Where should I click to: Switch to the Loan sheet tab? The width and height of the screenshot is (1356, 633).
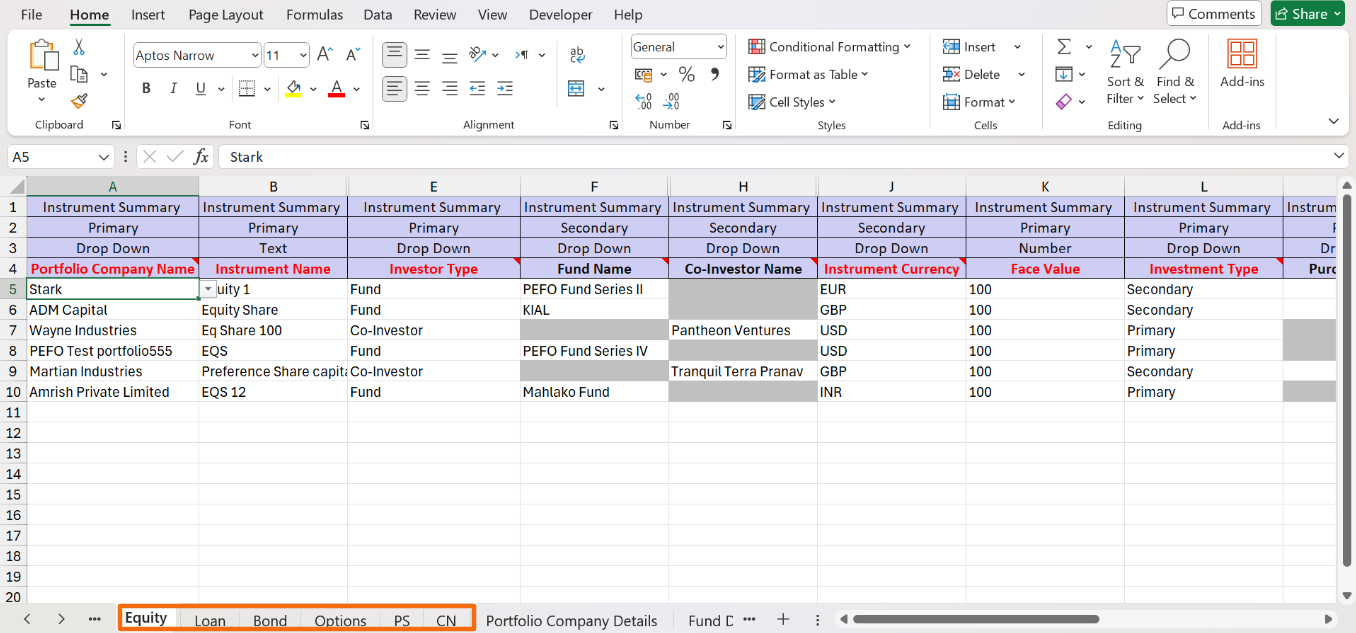210,620
